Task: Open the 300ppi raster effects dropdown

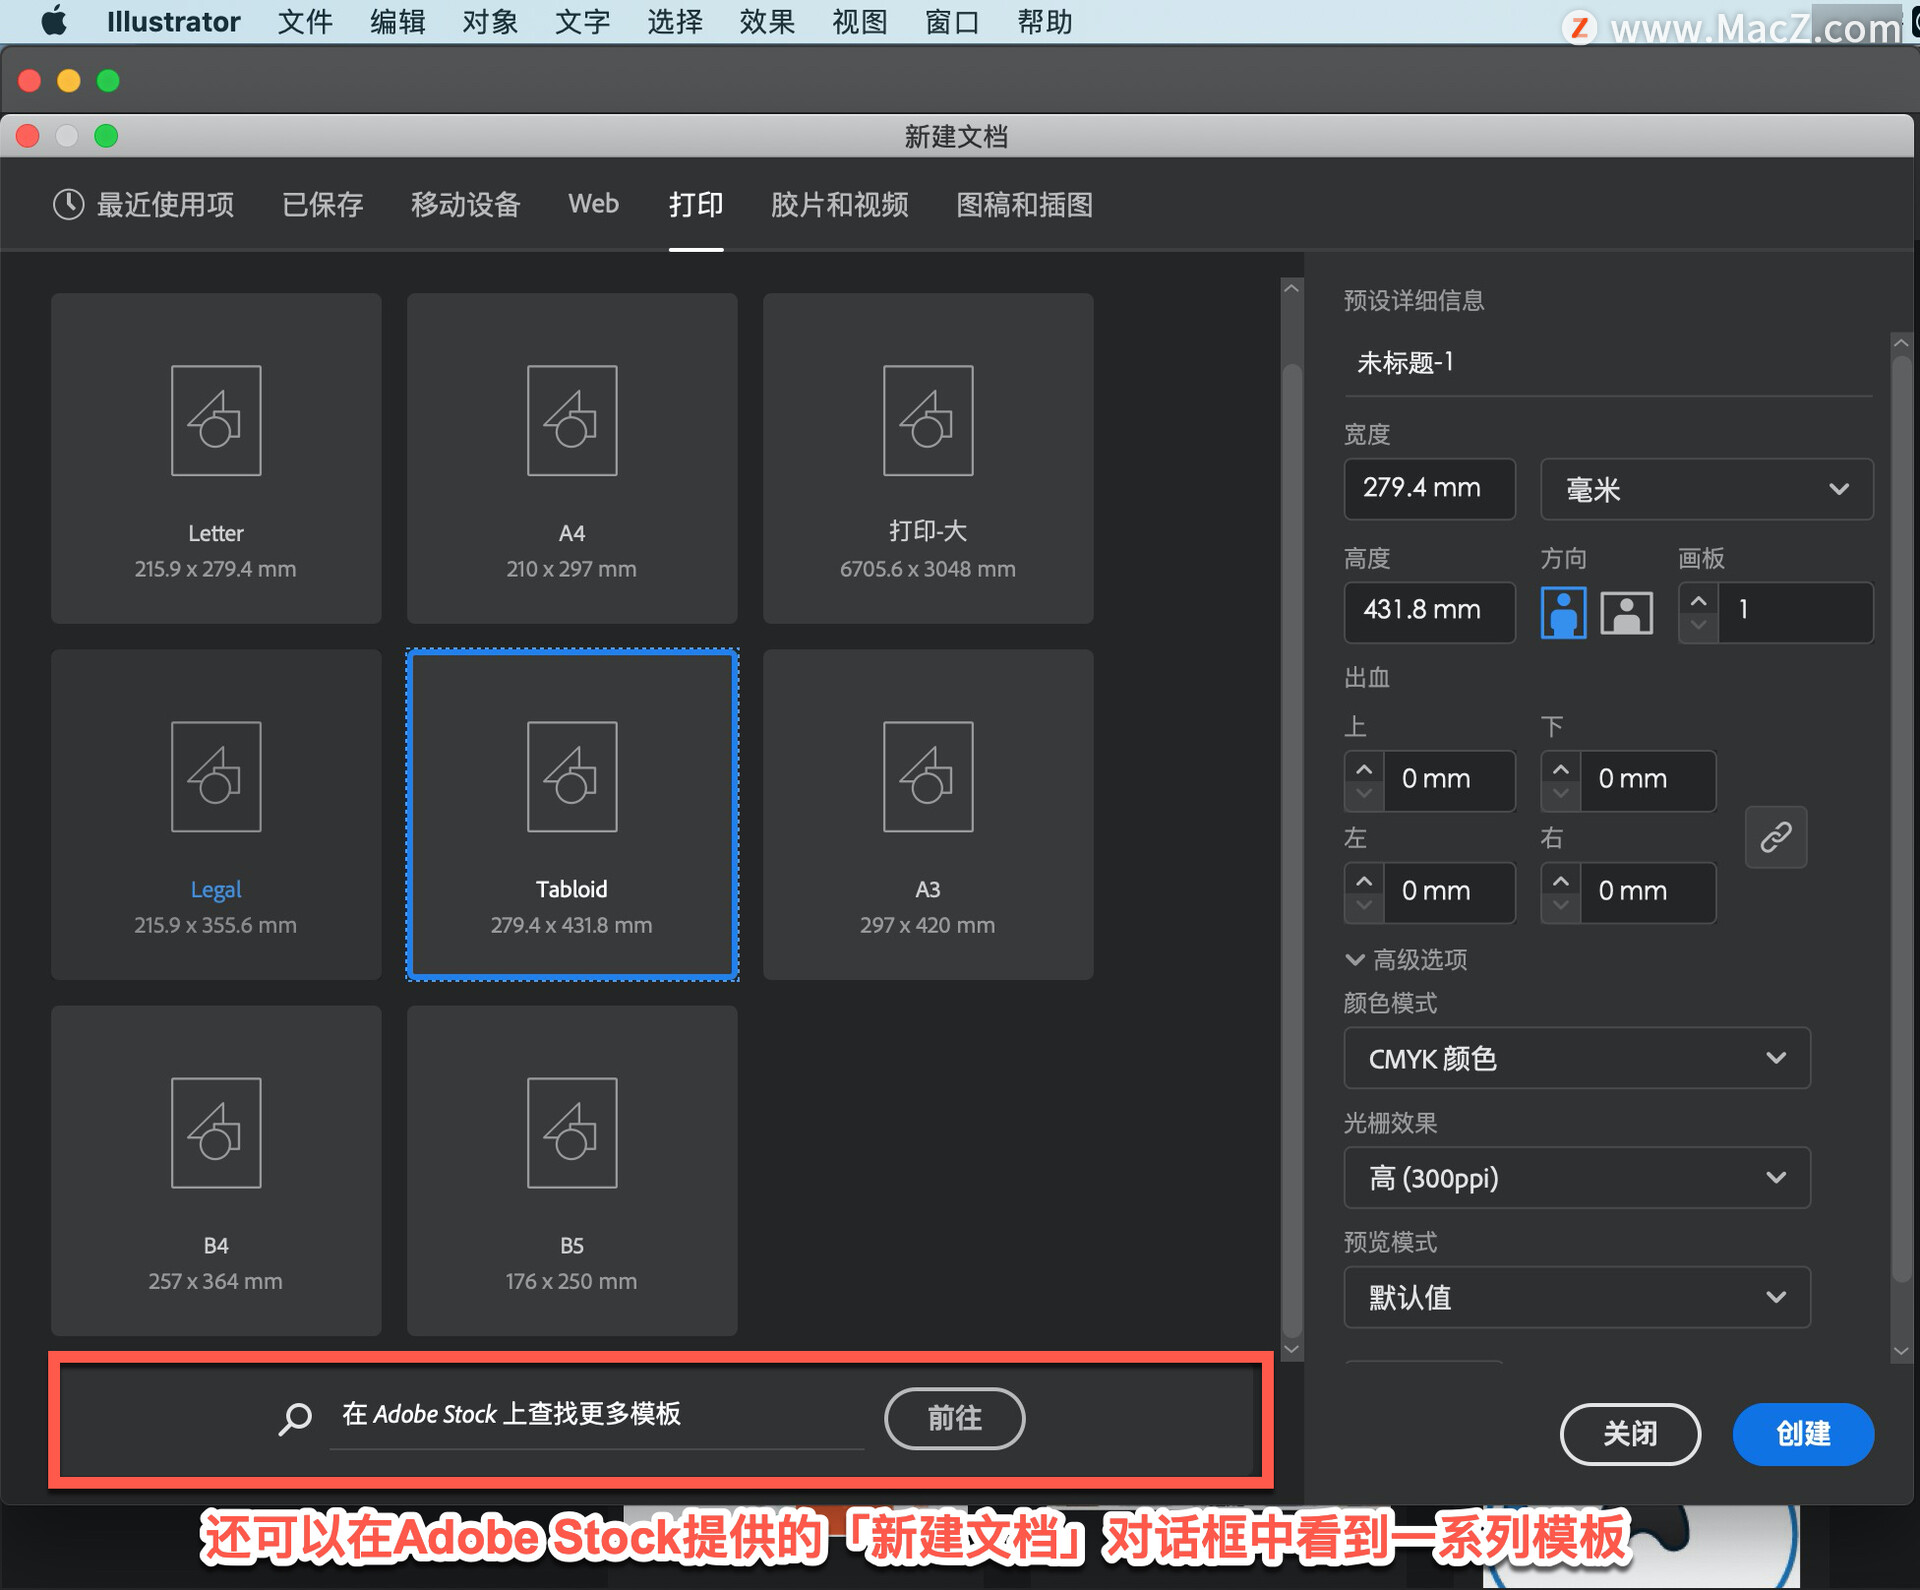Action: [x=1576, y=1178]
